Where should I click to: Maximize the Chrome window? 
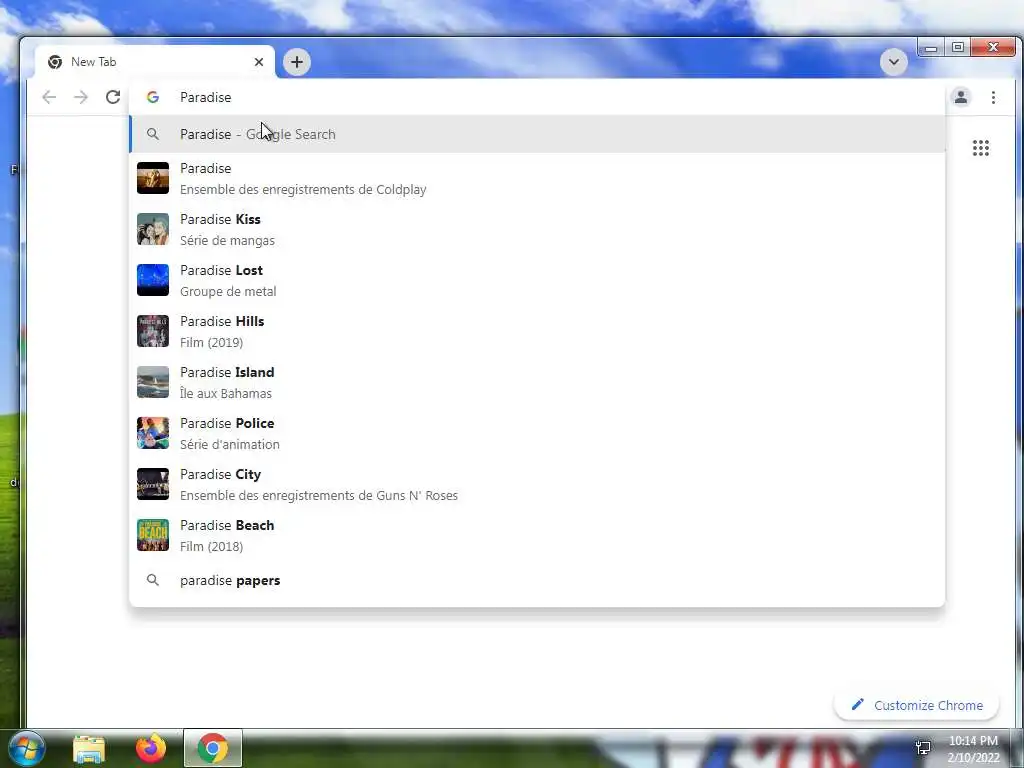click(x=957, y=47)
